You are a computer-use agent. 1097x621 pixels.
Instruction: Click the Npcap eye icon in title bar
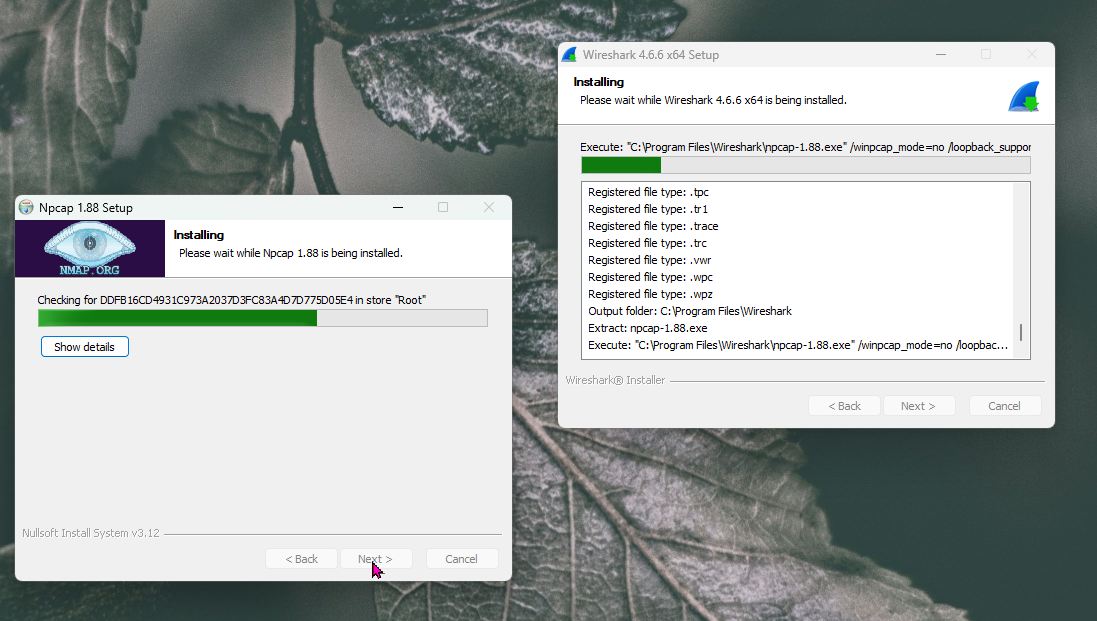click(x=27, y=207)
